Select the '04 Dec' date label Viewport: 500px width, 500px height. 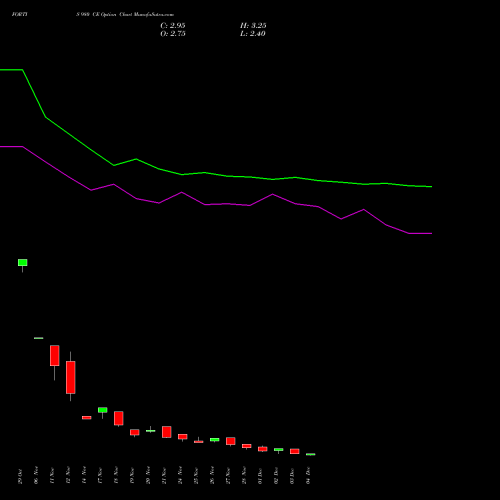click(x=309, y=476)
